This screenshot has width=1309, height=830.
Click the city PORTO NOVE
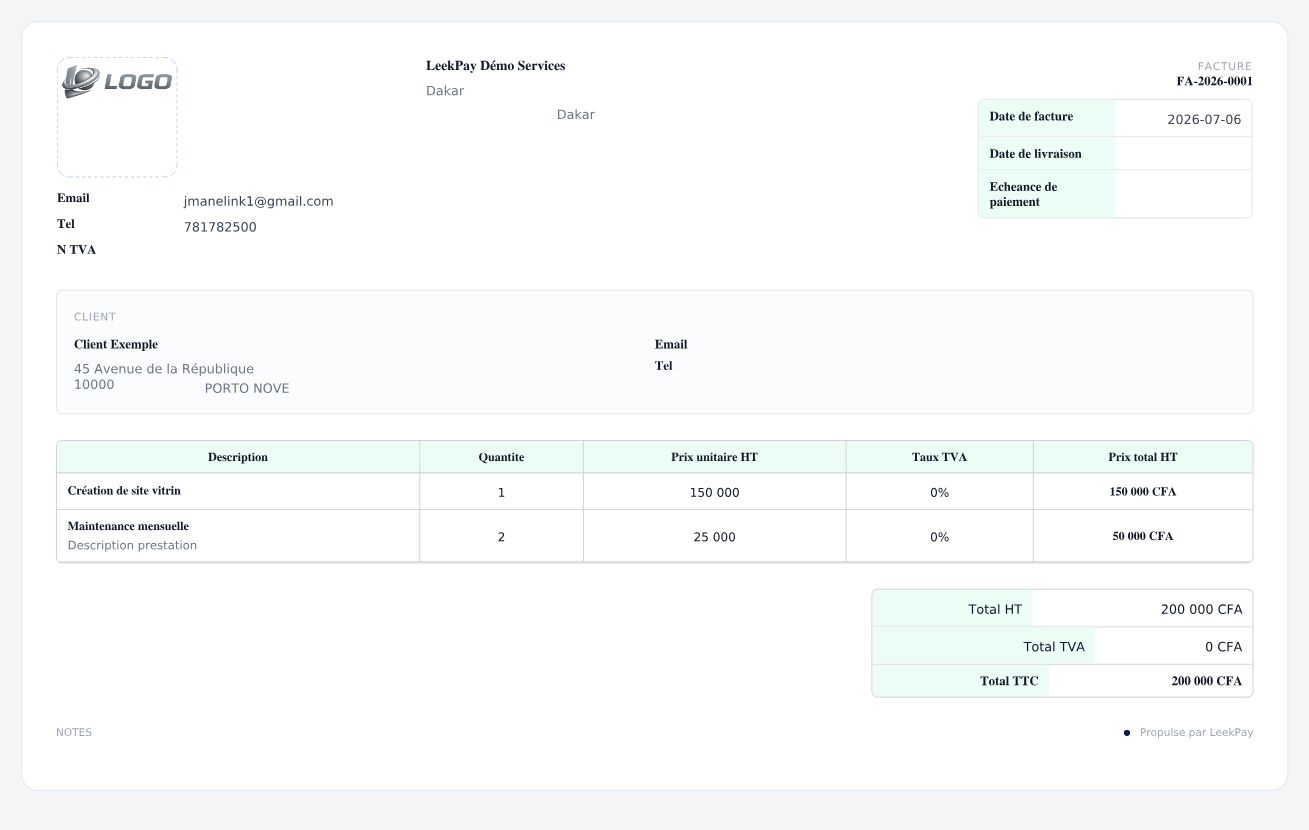point(247,389)
